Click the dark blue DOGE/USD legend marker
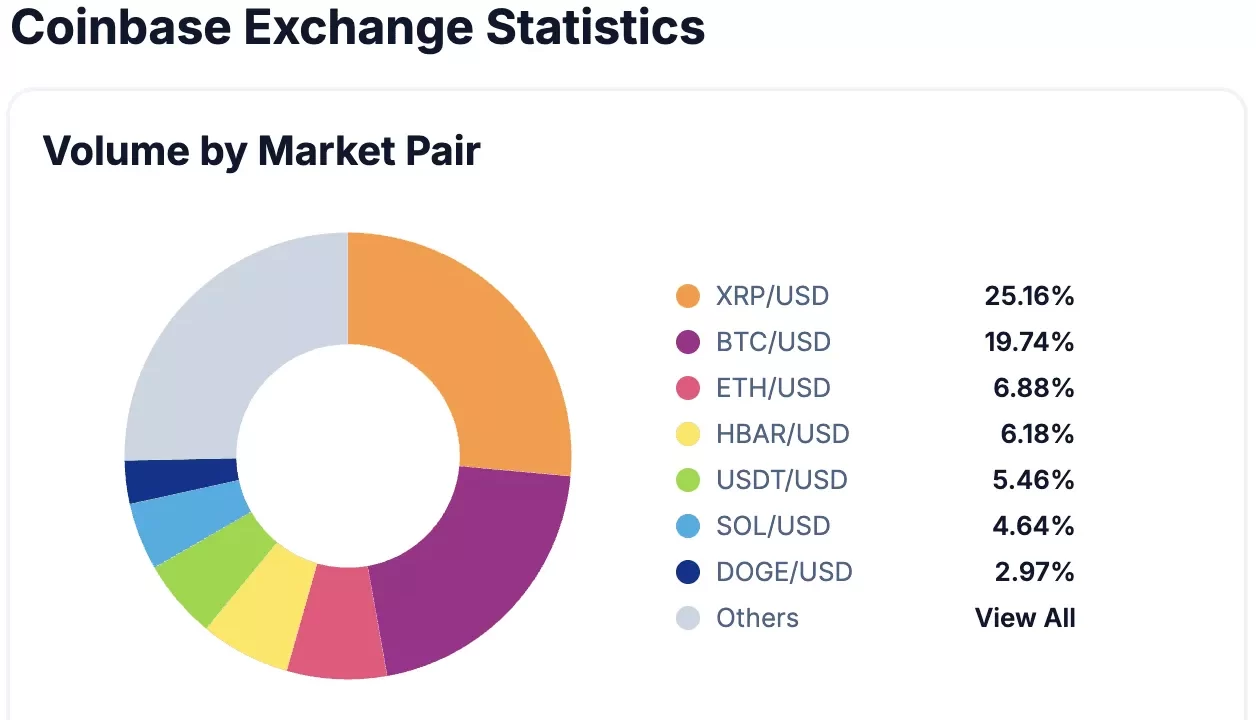This screenshot has height=720, width=1256. pyautogui.click(x=685, y=572)
